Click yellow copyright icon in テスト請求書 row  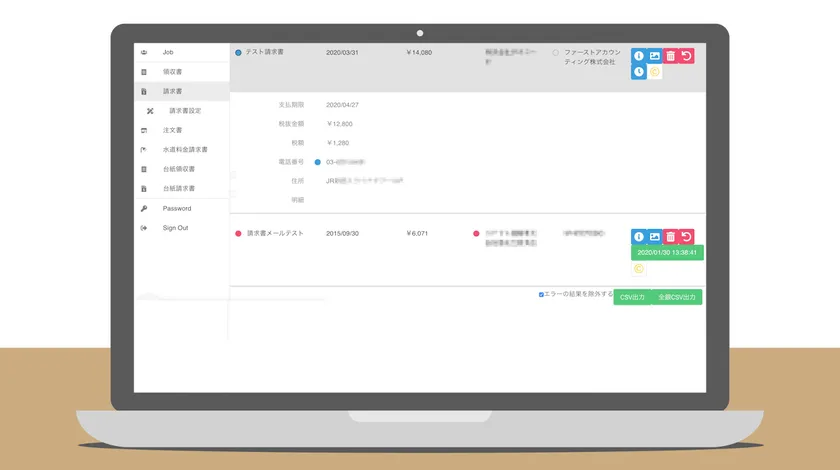pos(655,72)
